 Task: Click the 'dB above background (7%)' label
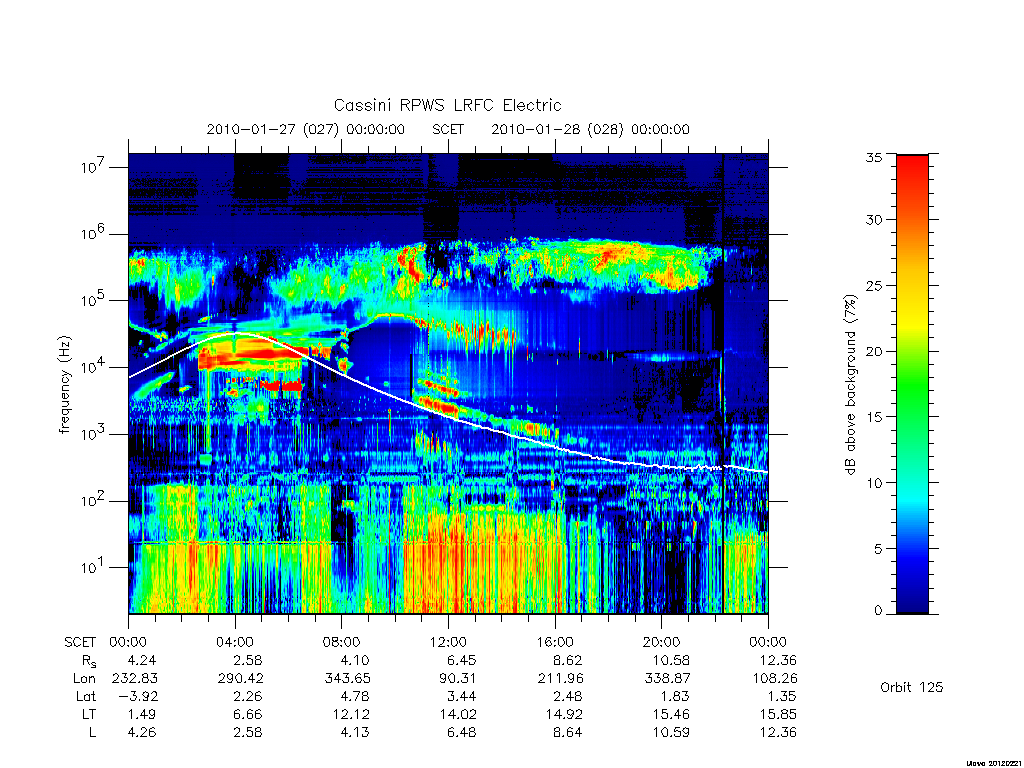[850, 385]
